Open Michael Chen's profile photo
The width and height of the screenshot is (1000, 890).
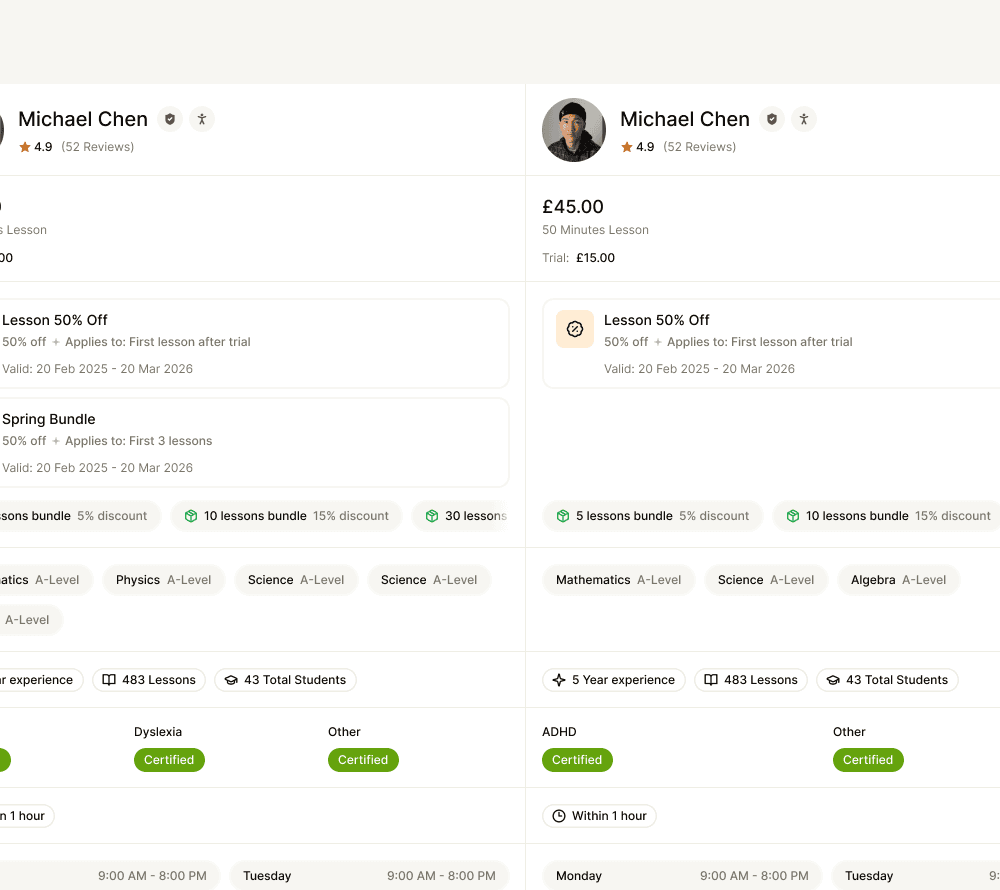point(574,130)
